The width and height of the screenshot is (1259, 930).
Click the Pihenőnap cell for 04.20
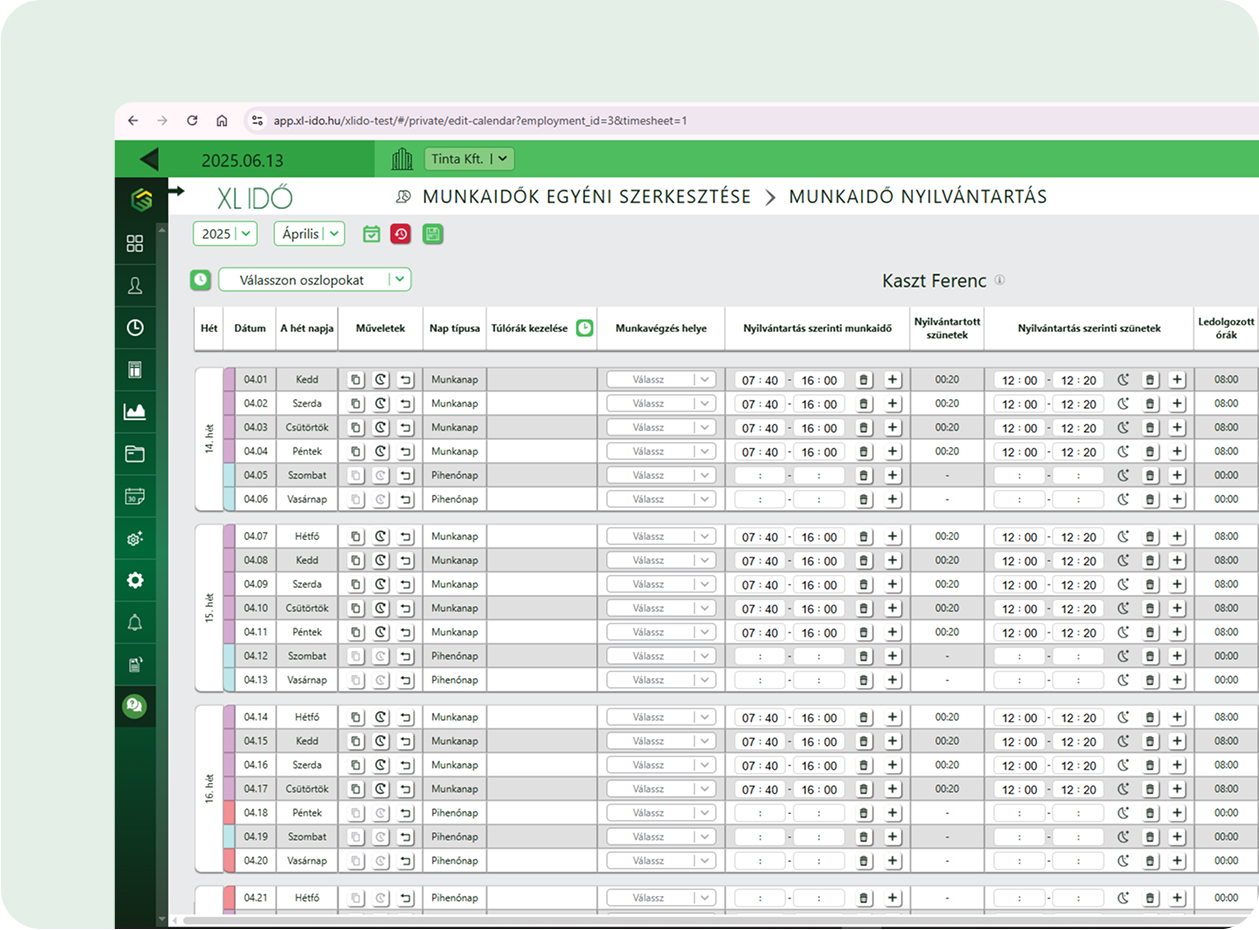pos(455,861)
